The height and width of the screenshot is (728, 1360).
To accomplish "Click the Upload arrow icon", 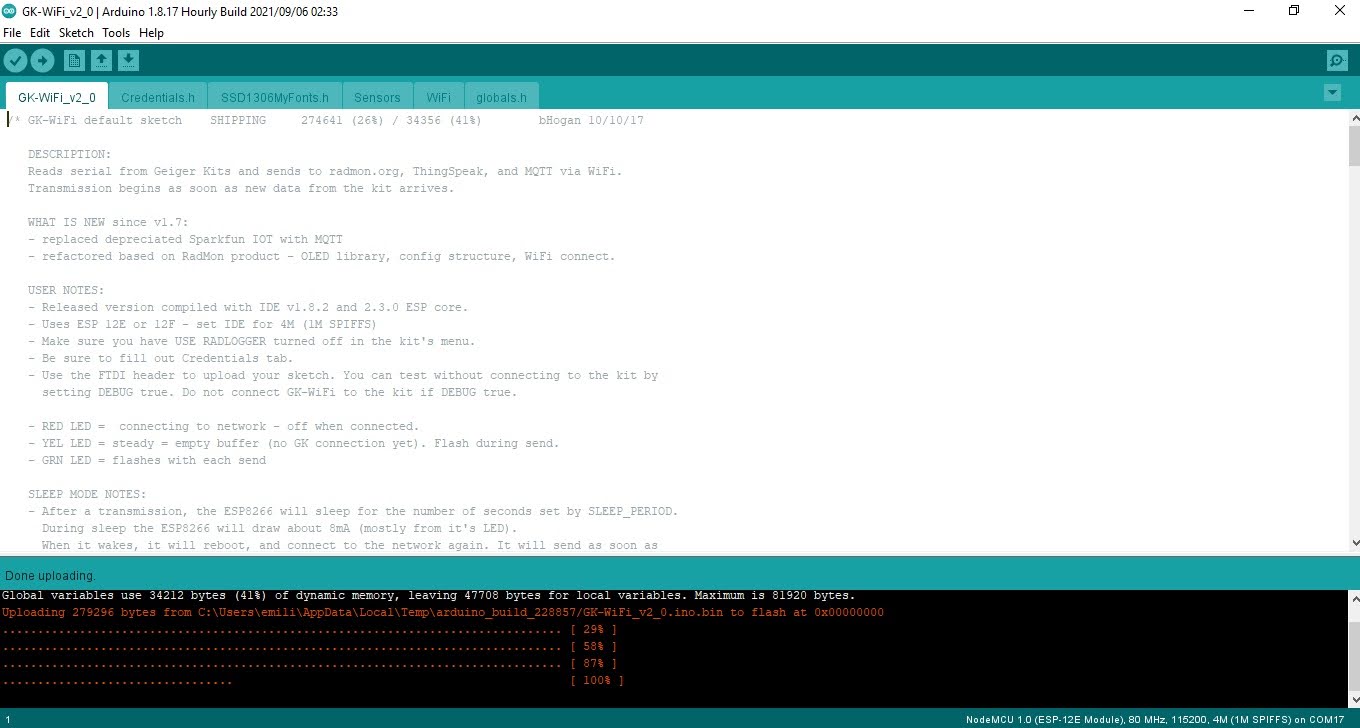I will 42,61.
